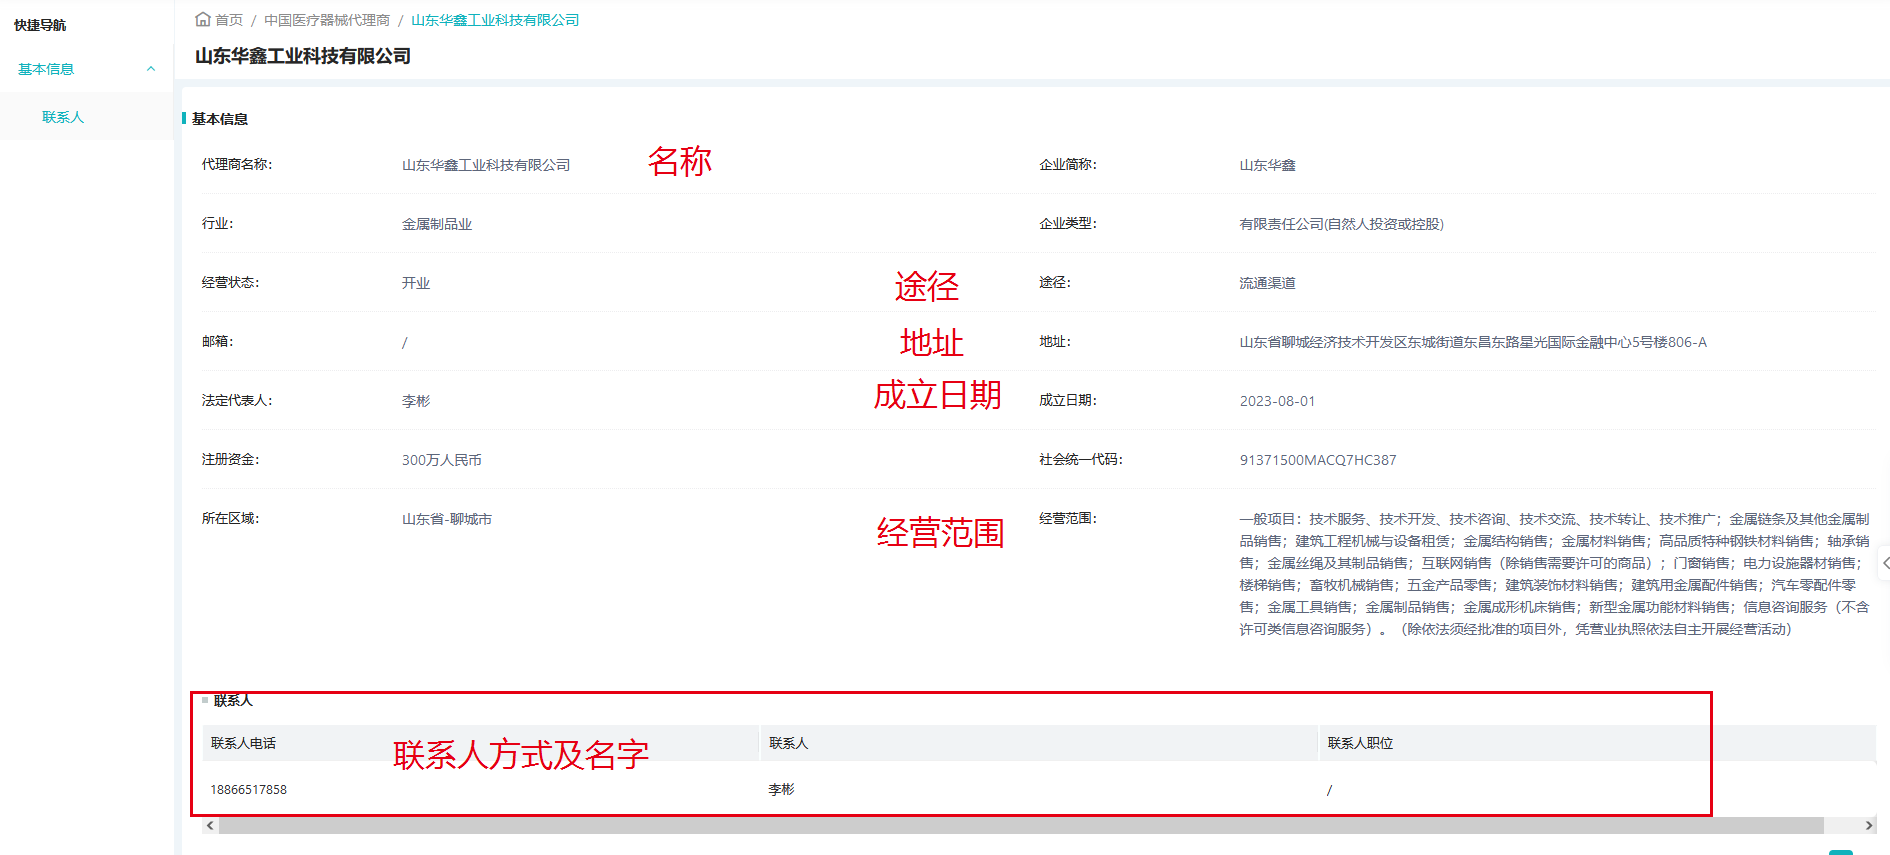
Task: Click the credit code 91371500MACQ7HC387
Action: (1318, 460)
